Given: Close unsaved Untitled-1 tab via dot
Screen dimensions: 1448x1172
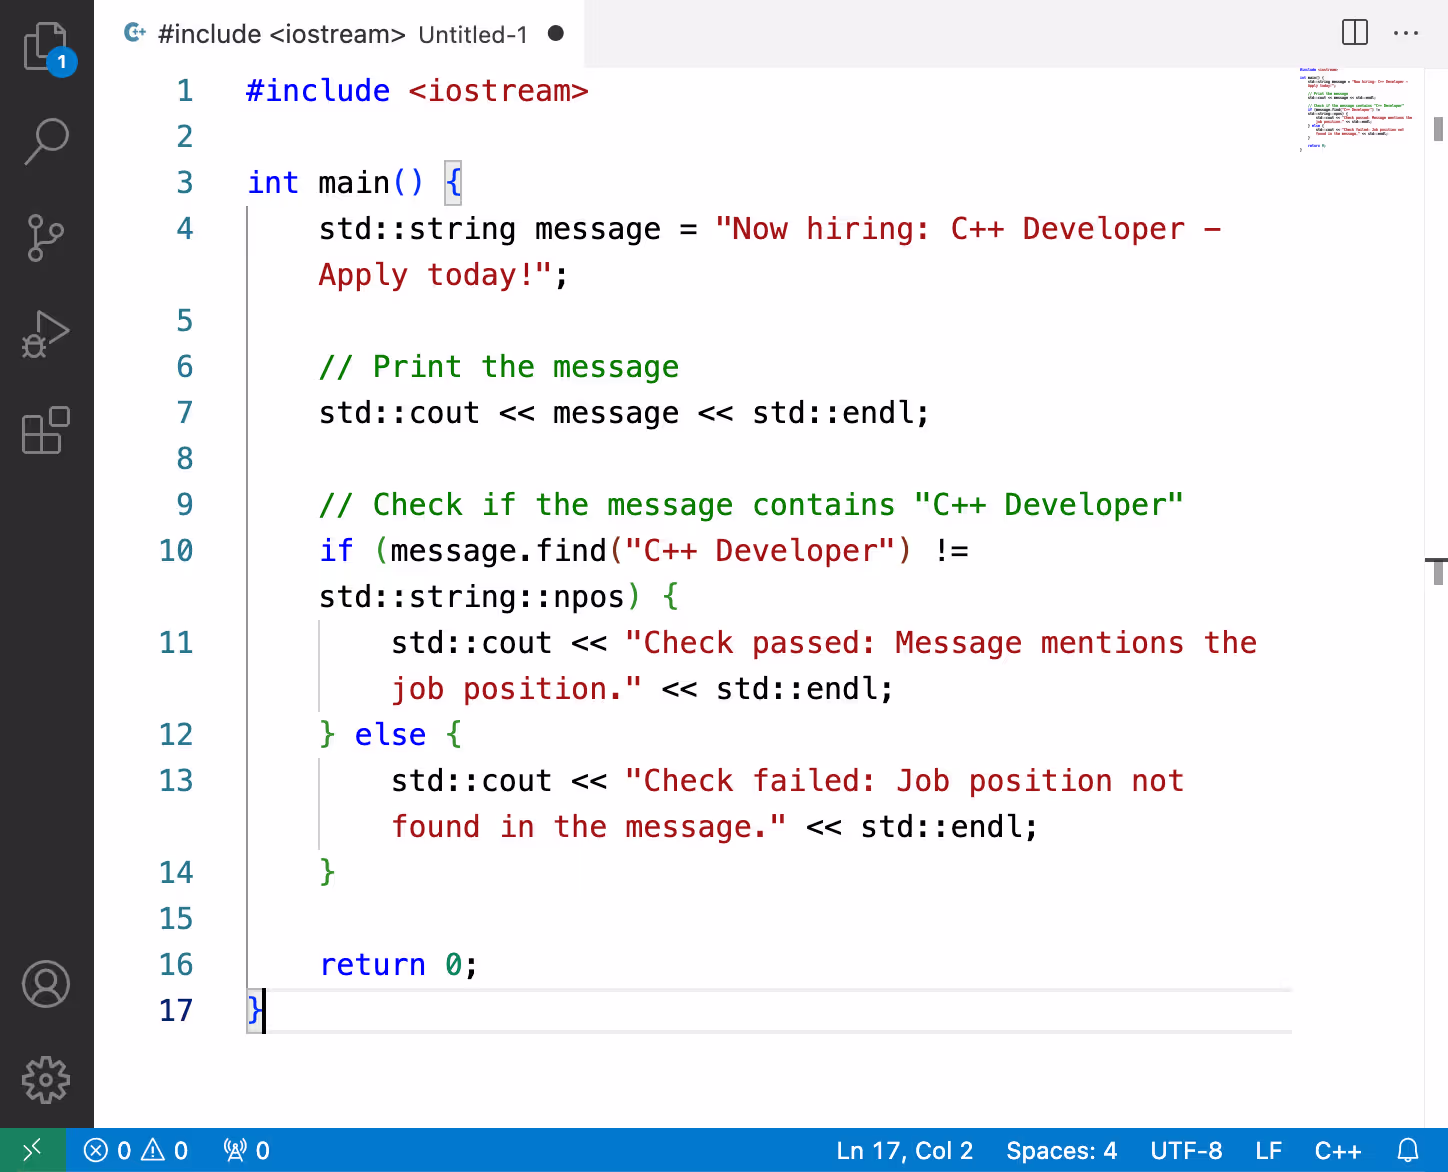Looking at the screenshot, I should pyautogui.click(x=556, y=34).
